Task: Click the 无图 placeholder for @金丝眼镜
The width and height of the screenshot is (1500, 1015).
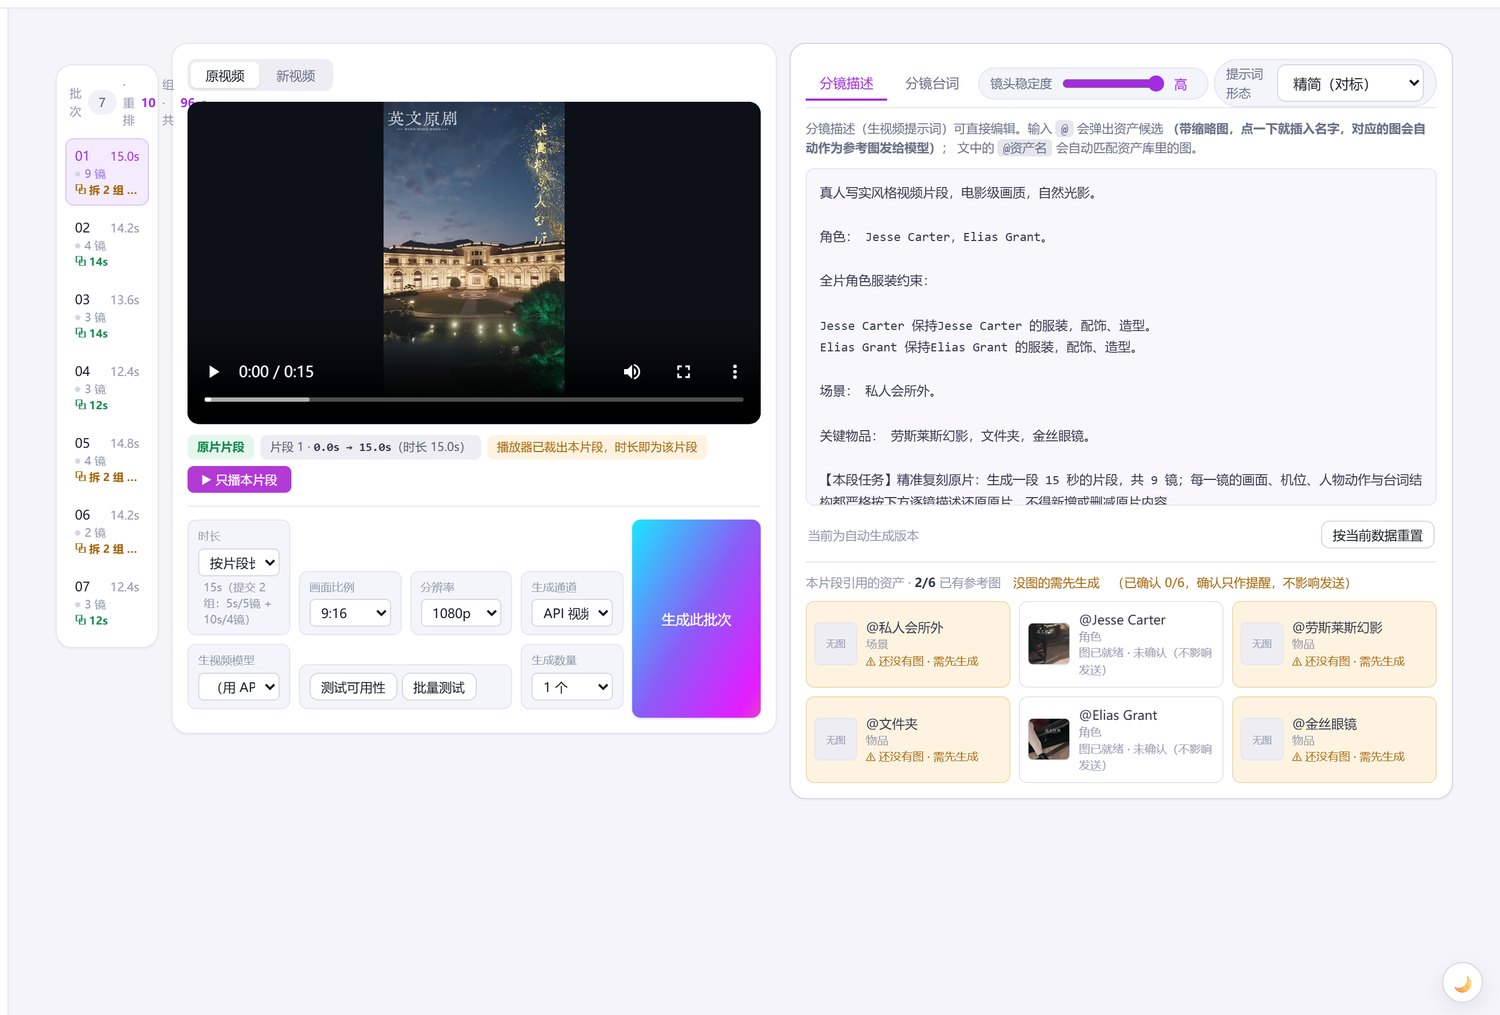Action: click(x=1262, y=740)
